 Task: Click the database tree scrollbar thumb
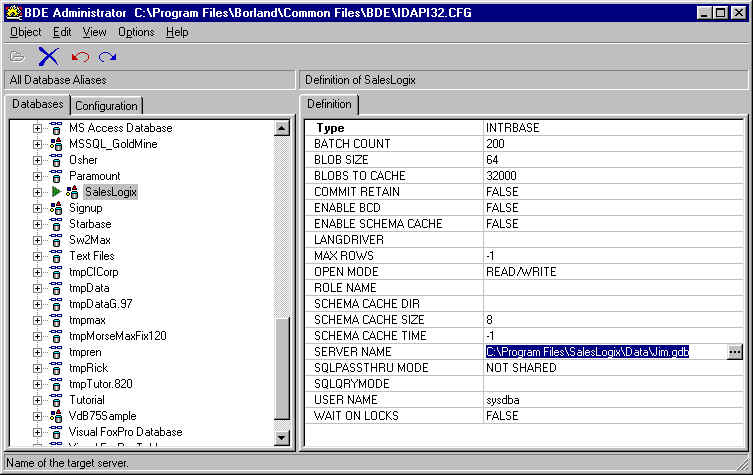(x=282, y=368)
